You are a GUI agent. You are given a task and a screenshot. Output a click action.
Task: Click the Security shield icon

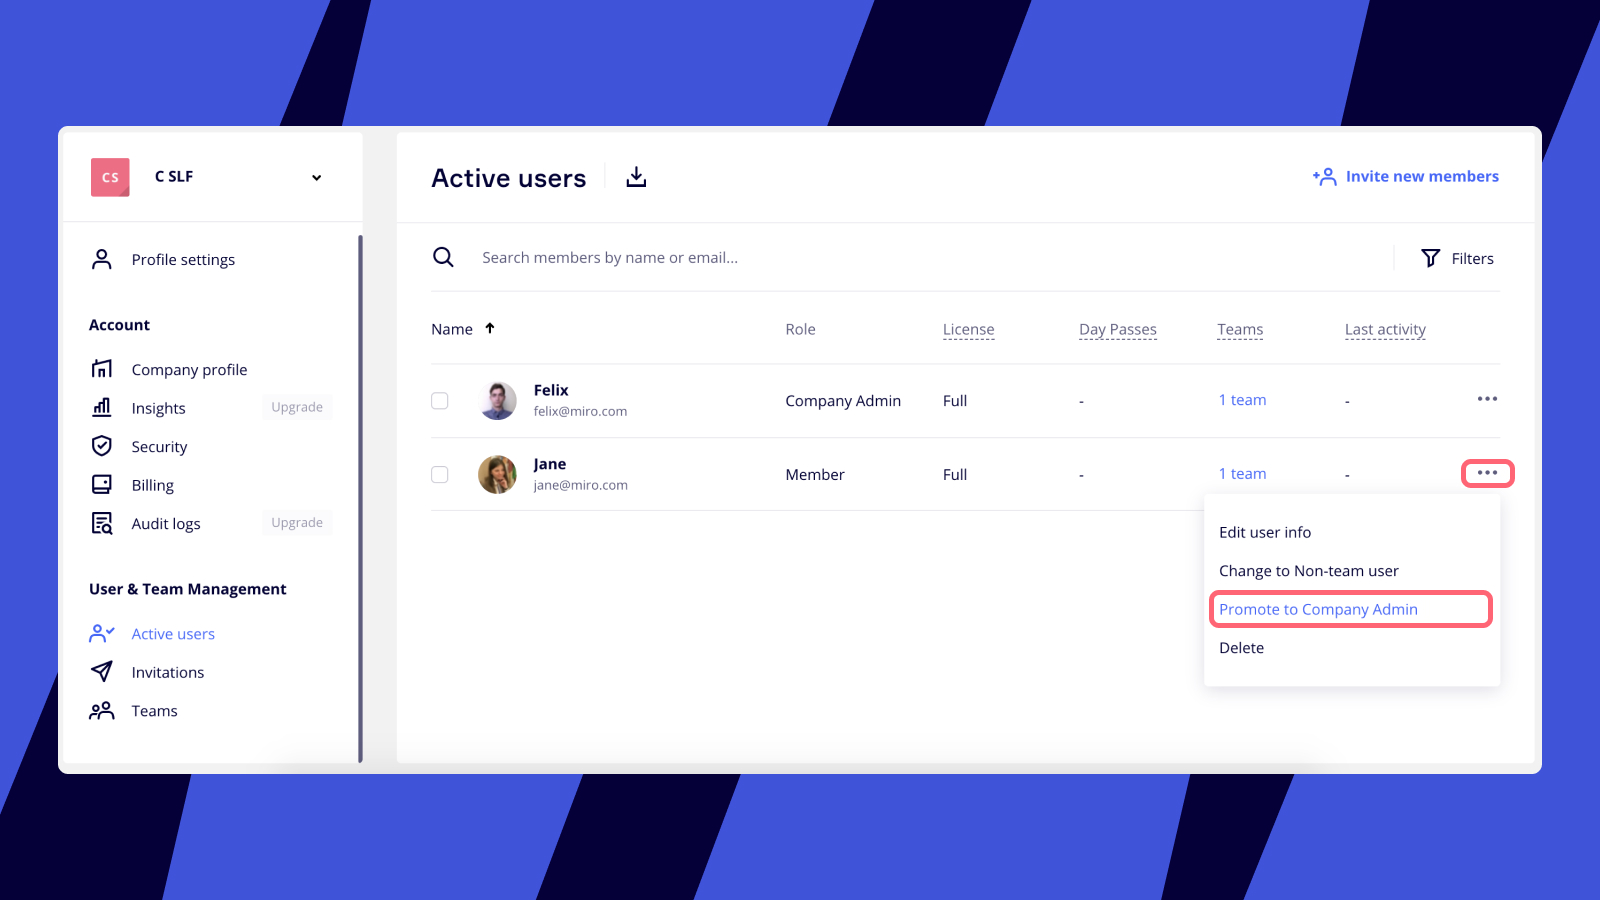102,446
